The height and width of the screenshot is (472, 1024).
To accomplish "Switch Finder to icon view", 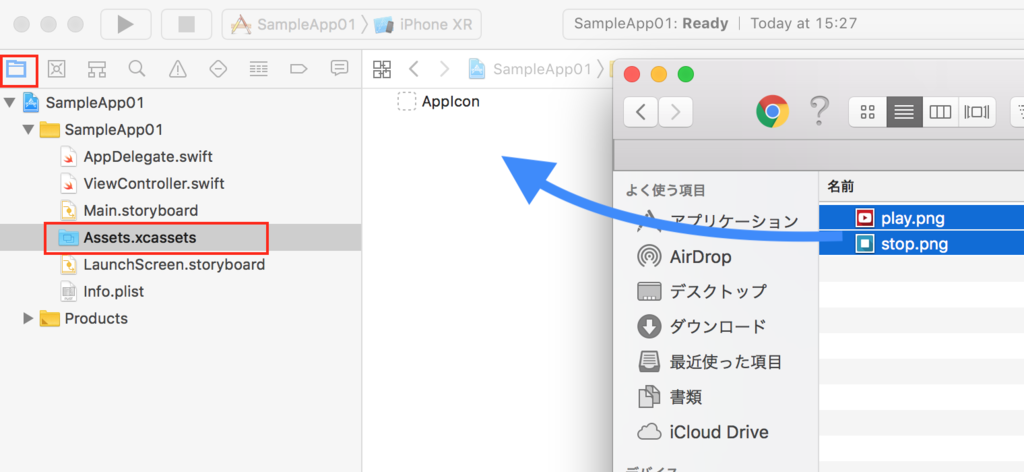I will point(867,112).
